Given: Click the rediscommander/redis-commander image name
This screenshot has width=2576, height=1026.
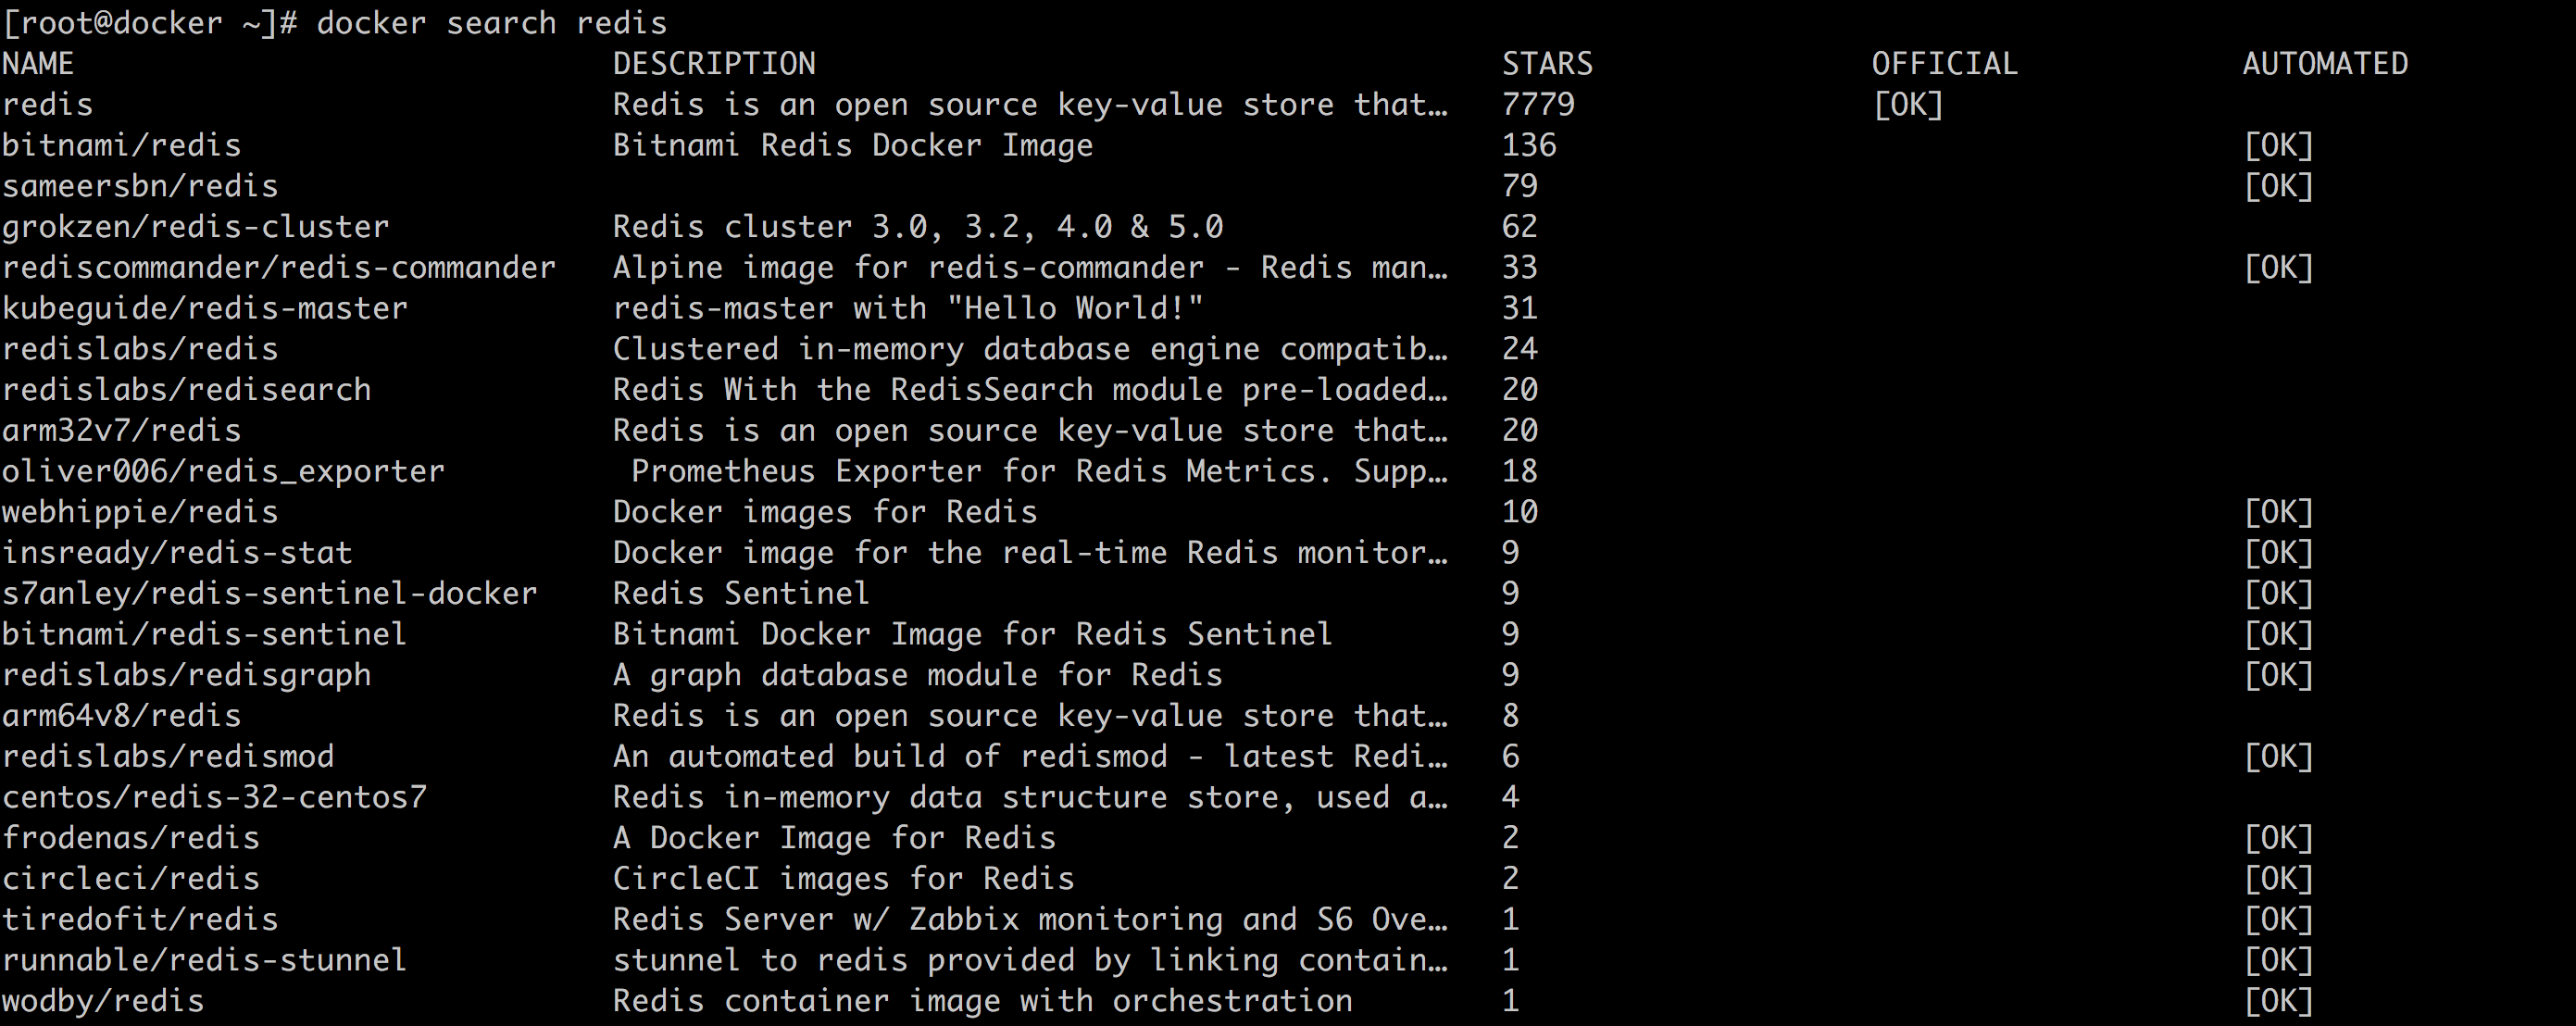Looking at the screenshot, I should pyautogui.click(x=278, y=268).
